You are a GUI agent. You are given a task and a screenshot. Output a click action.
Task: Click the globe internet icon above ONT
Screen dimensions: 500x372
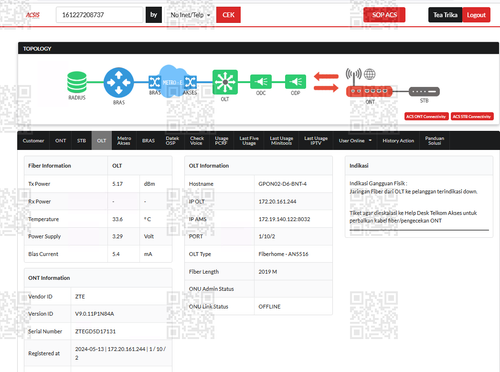(x=370, y=74)
